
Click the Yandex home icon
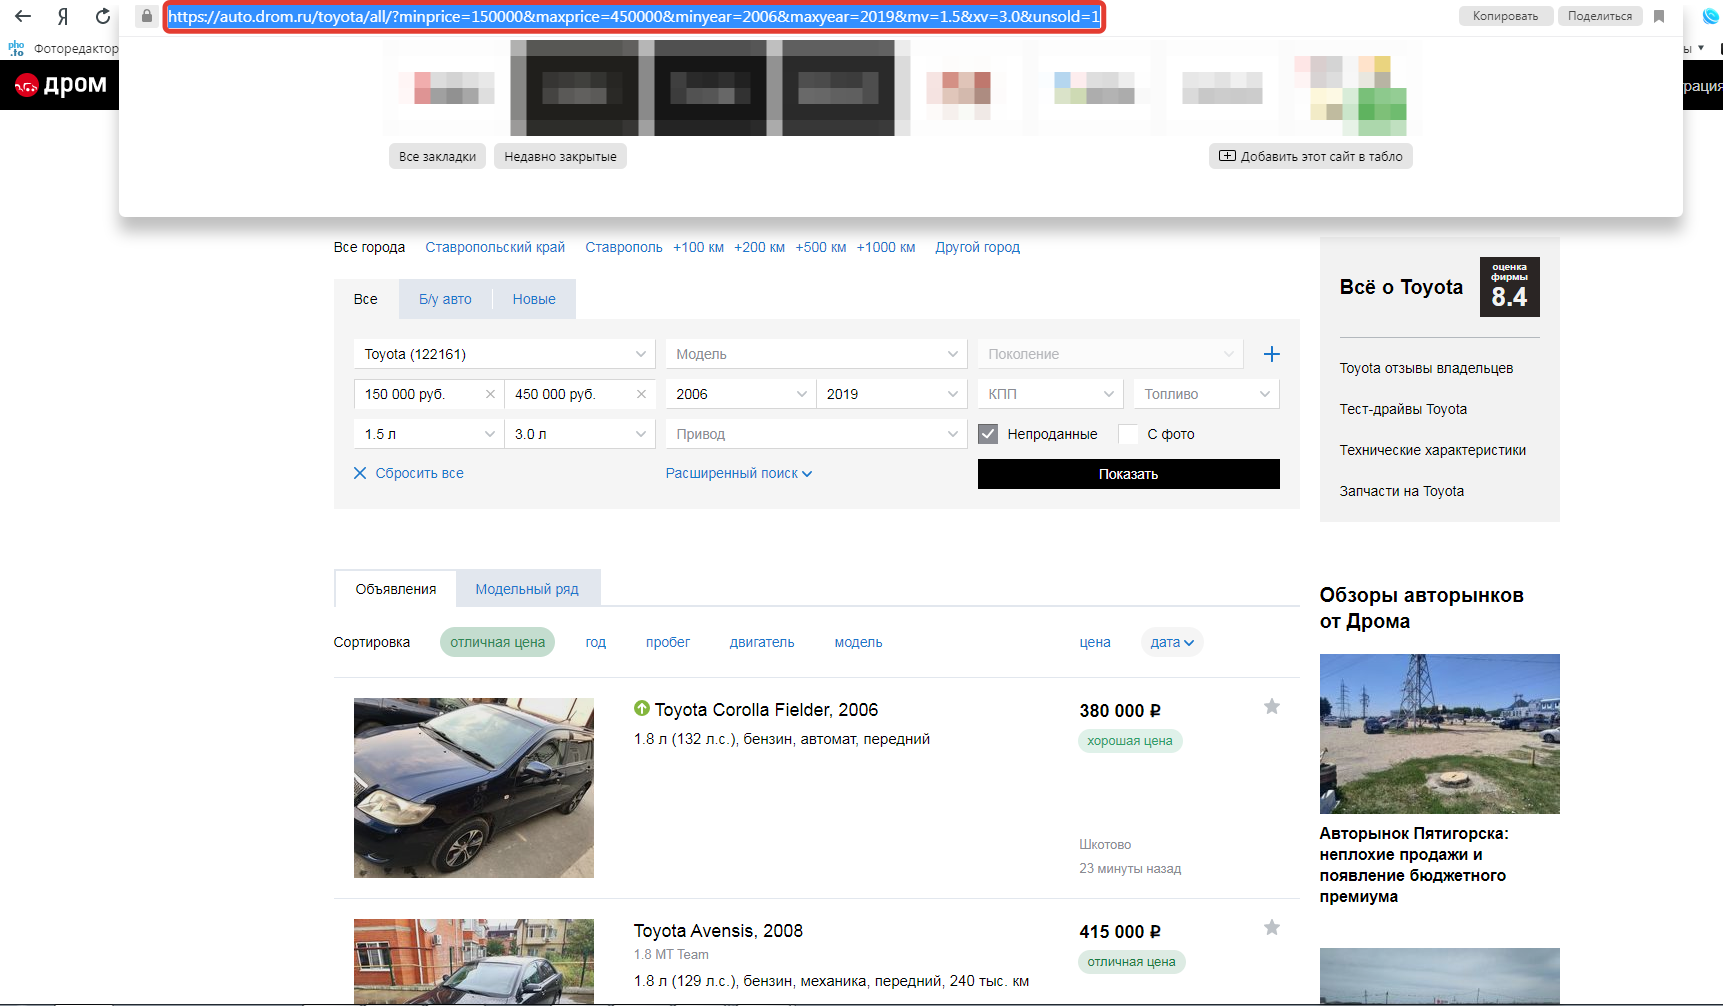63,16
